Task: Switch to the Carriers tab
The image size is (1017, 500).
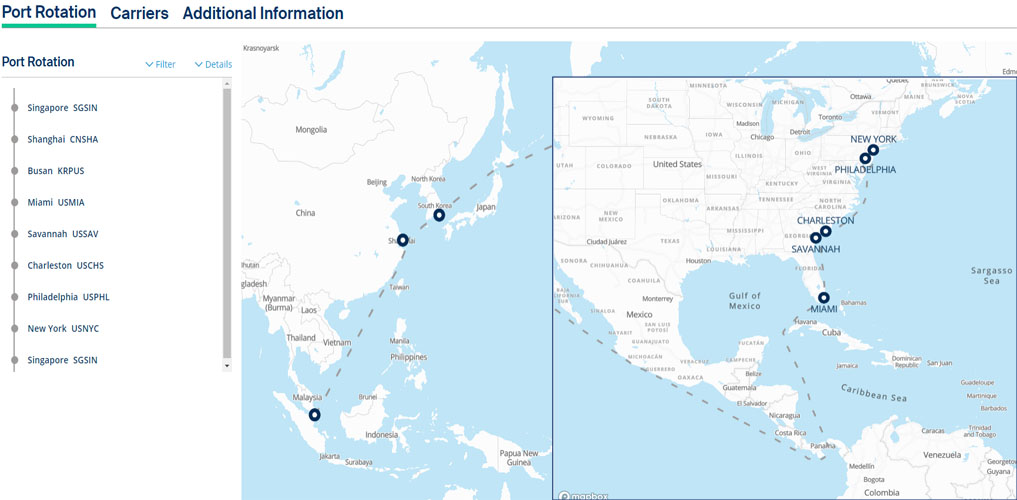Action: tap(139, 14)
